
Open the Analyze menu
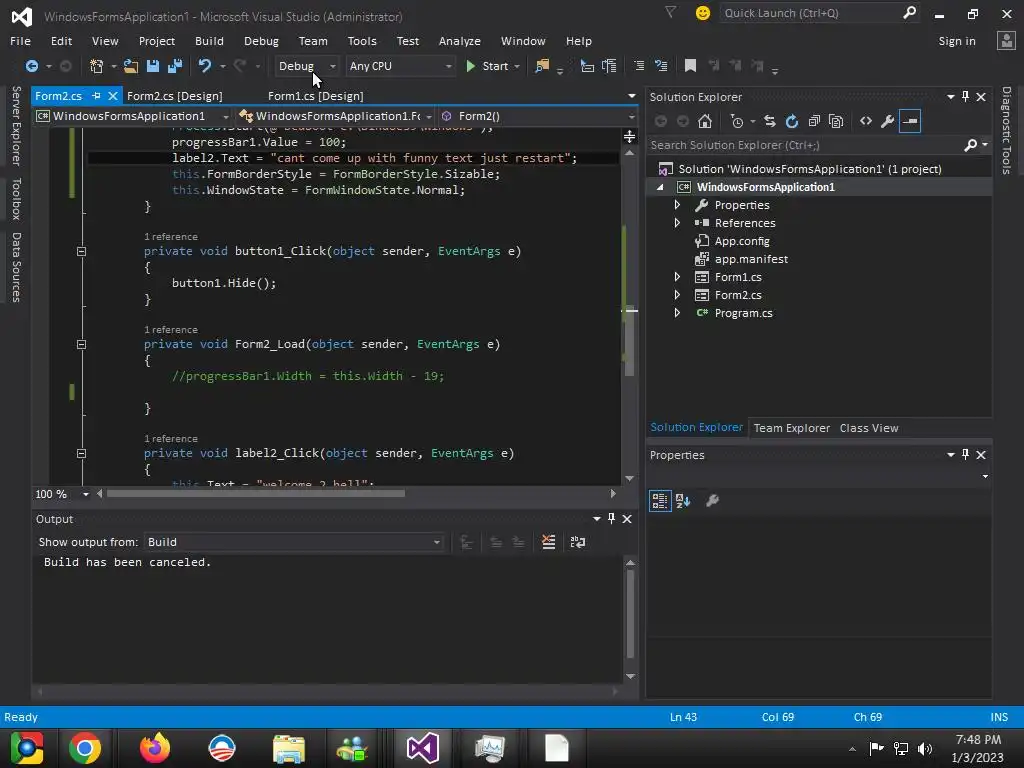tap(460, 41)
